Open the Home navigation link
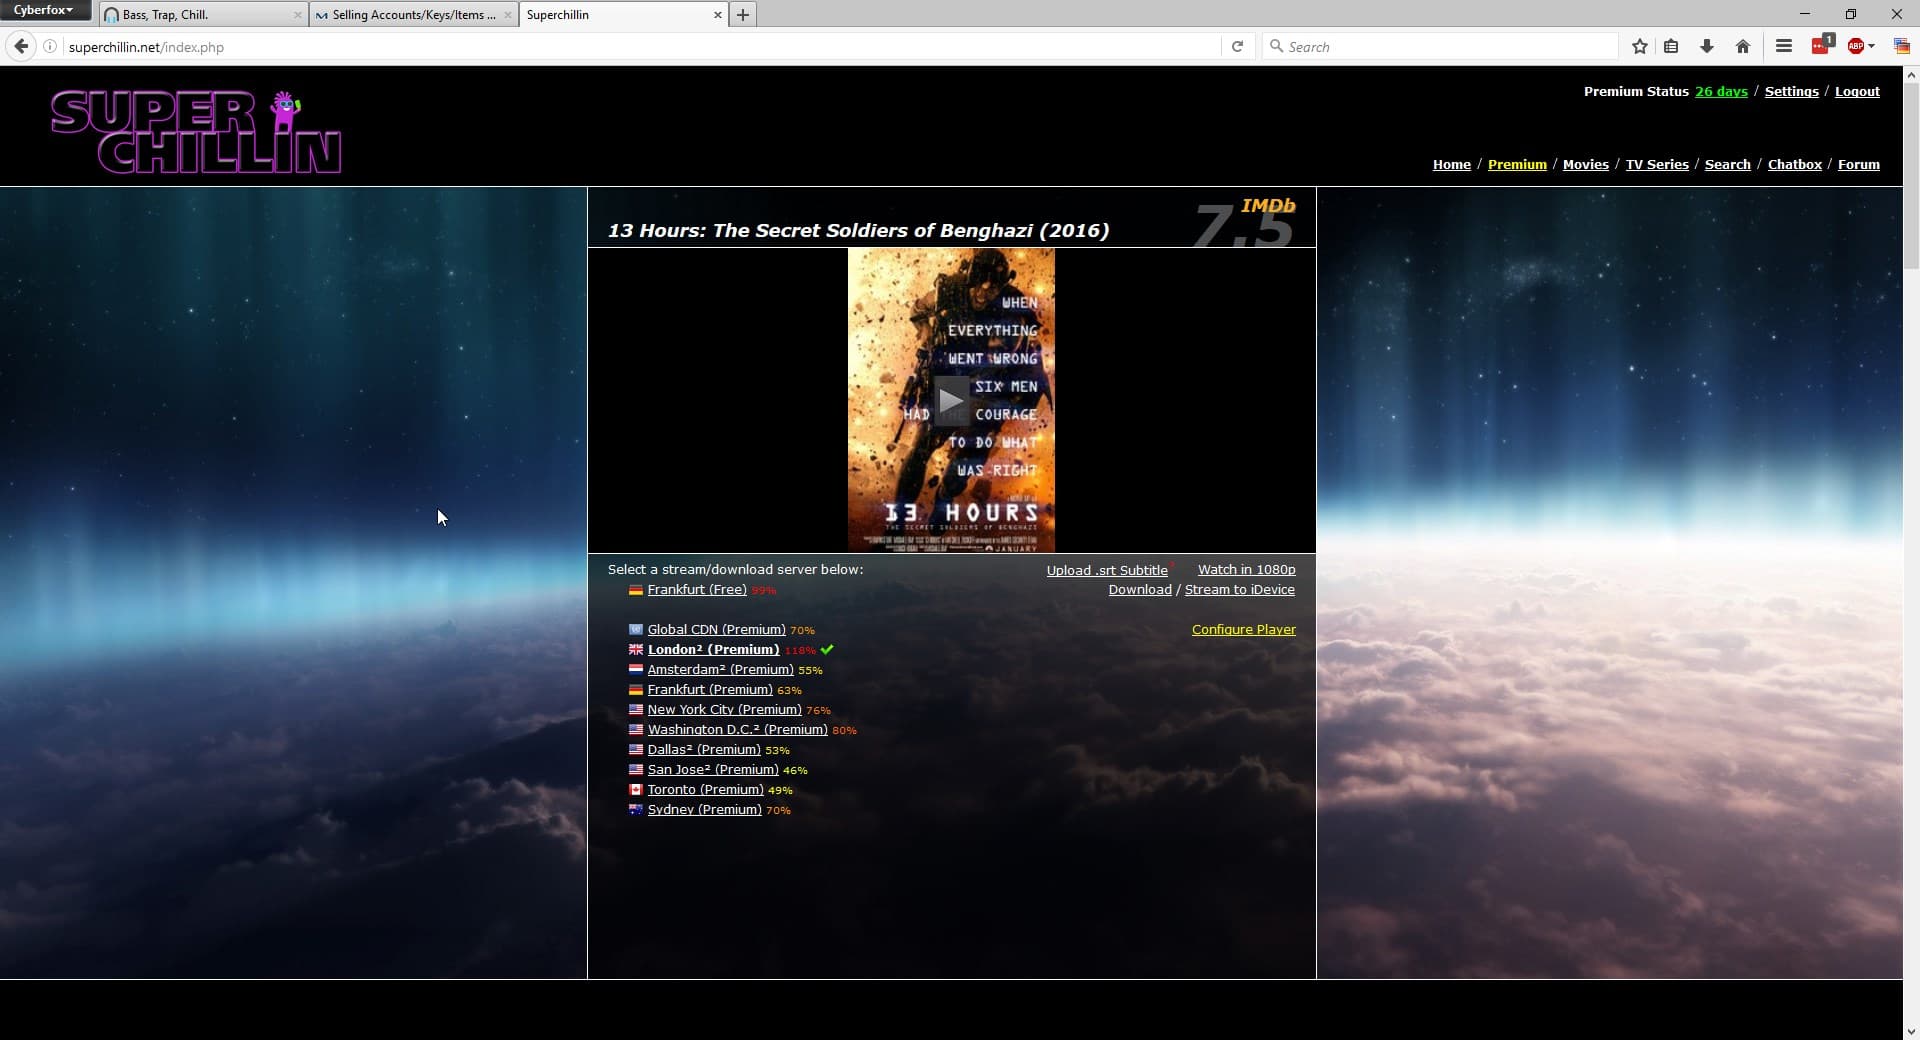Screen dimensions: 1920x1040 (x=1451, y=164)
